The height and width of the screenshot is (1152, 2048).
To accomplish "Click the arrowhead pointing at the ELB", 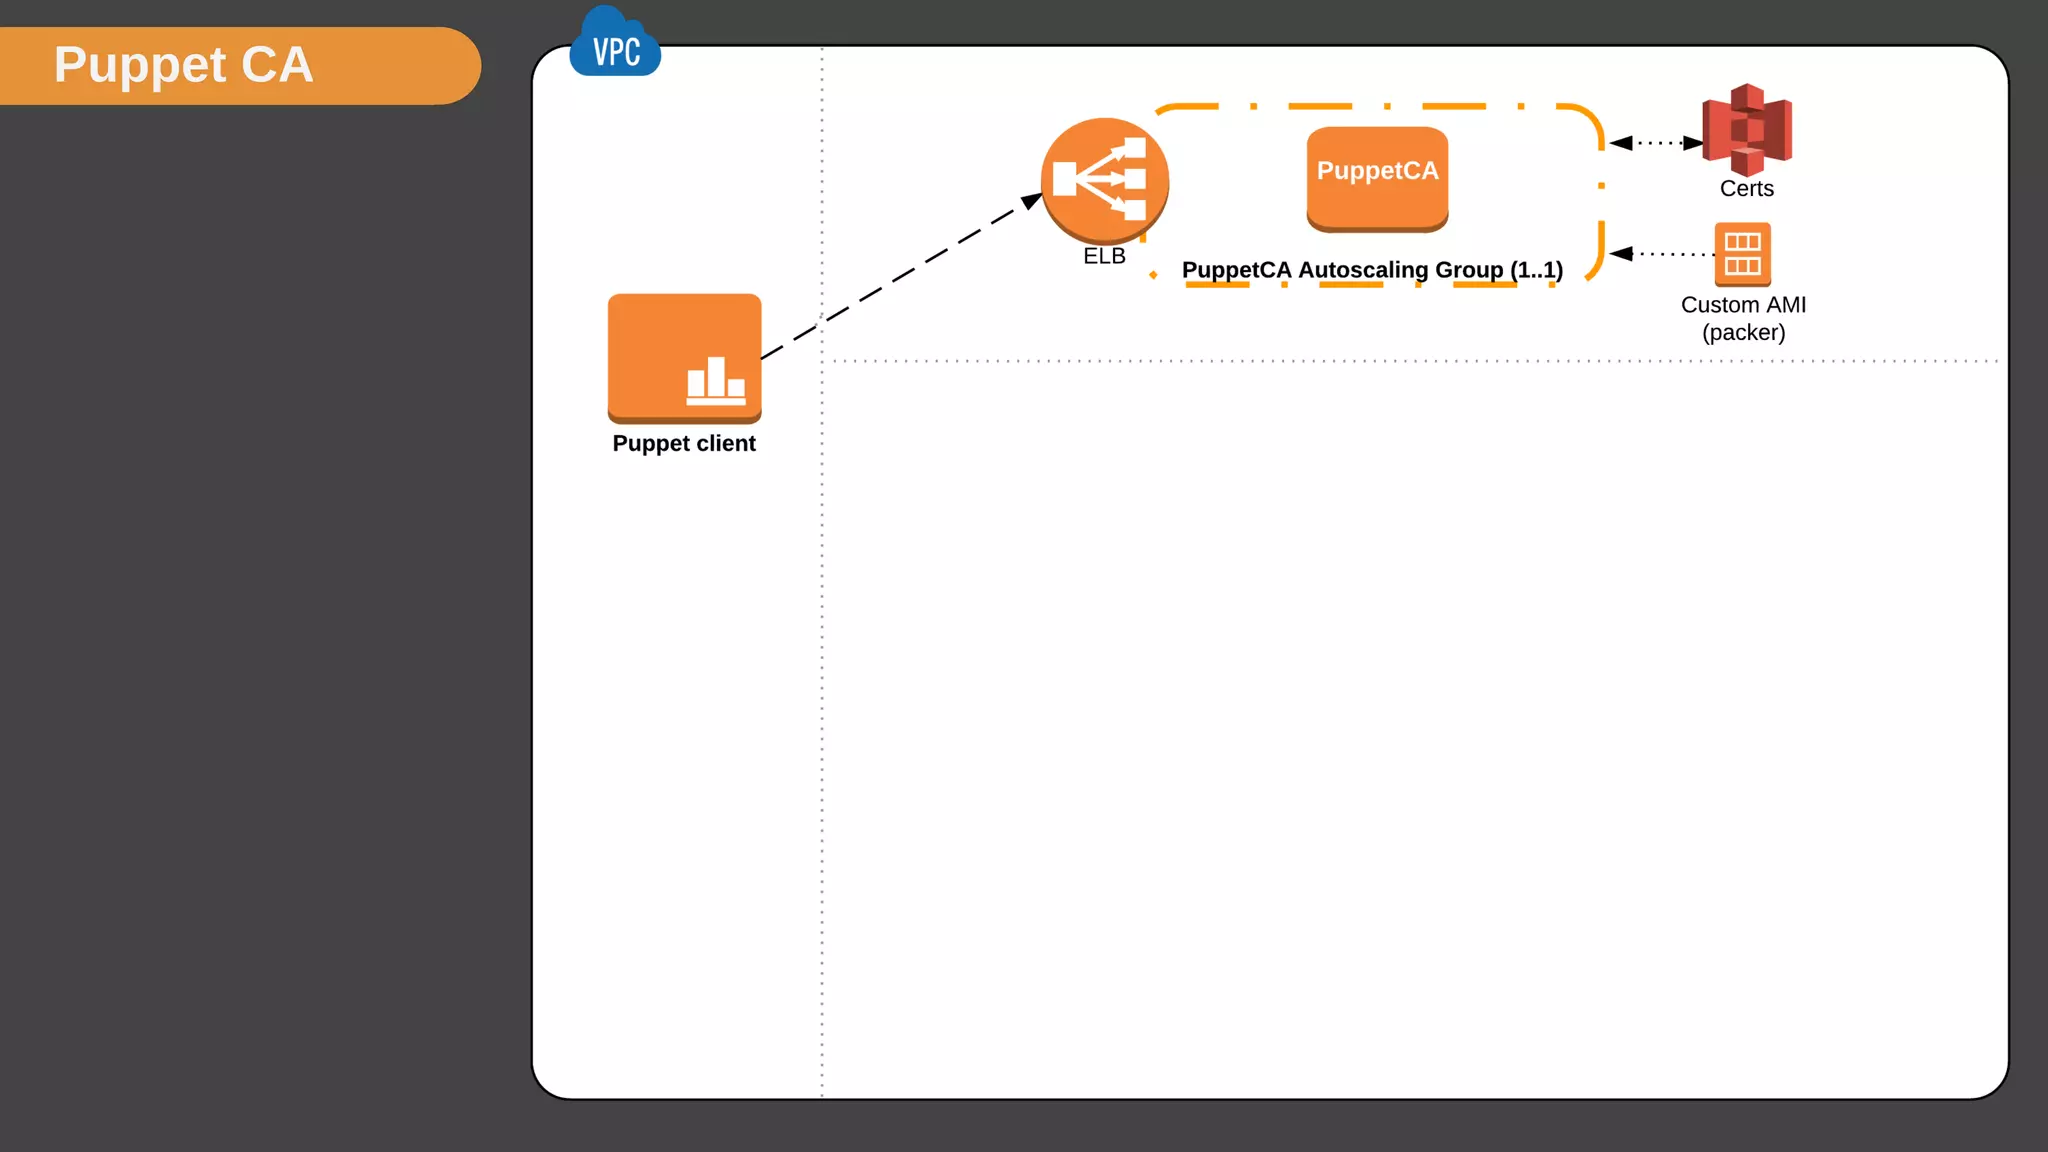I will 1031,201.
